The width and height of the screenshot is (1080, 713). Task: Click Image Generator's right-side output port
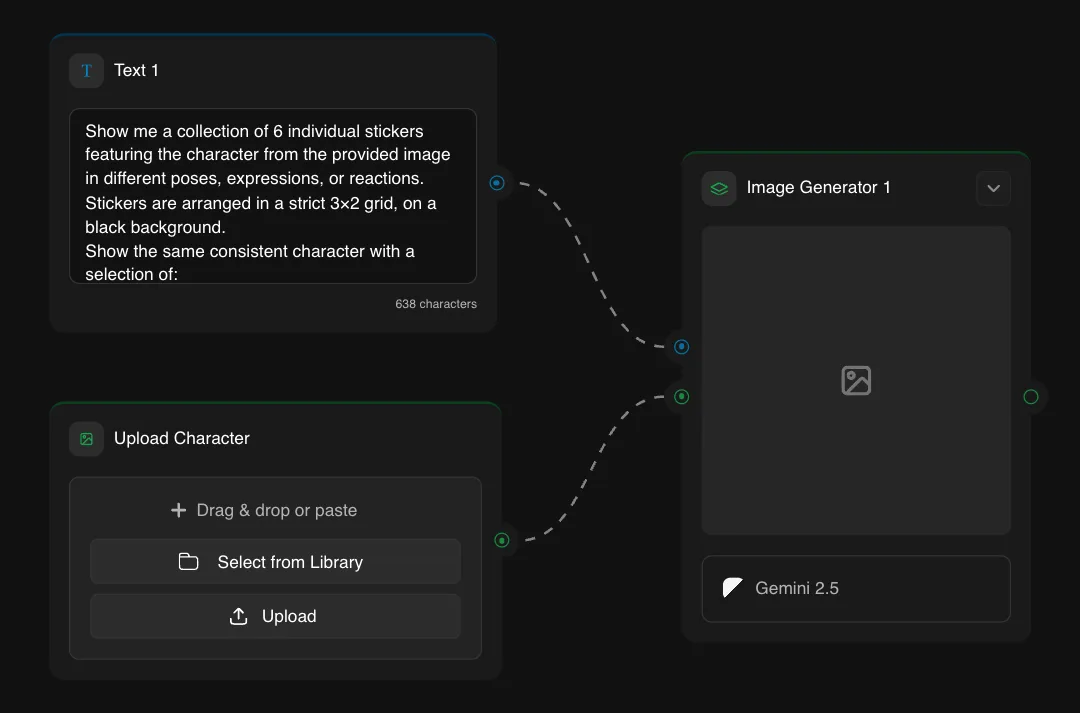click(x=1031, y=397)
